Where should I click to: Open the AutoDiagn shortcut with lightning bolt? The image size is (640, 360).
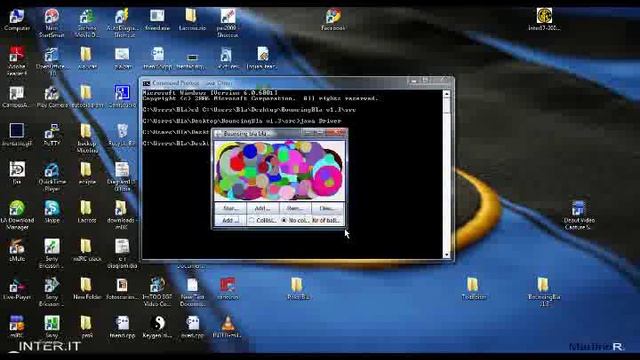(121, 23)
